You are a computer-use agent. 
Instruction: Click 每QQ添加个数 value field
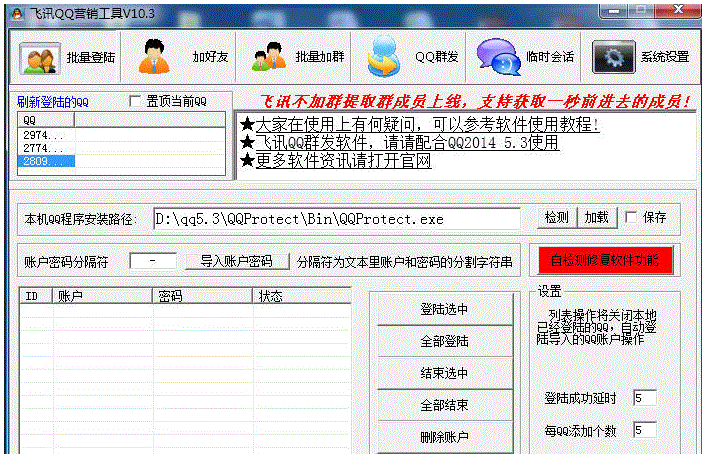coord(645,430)
